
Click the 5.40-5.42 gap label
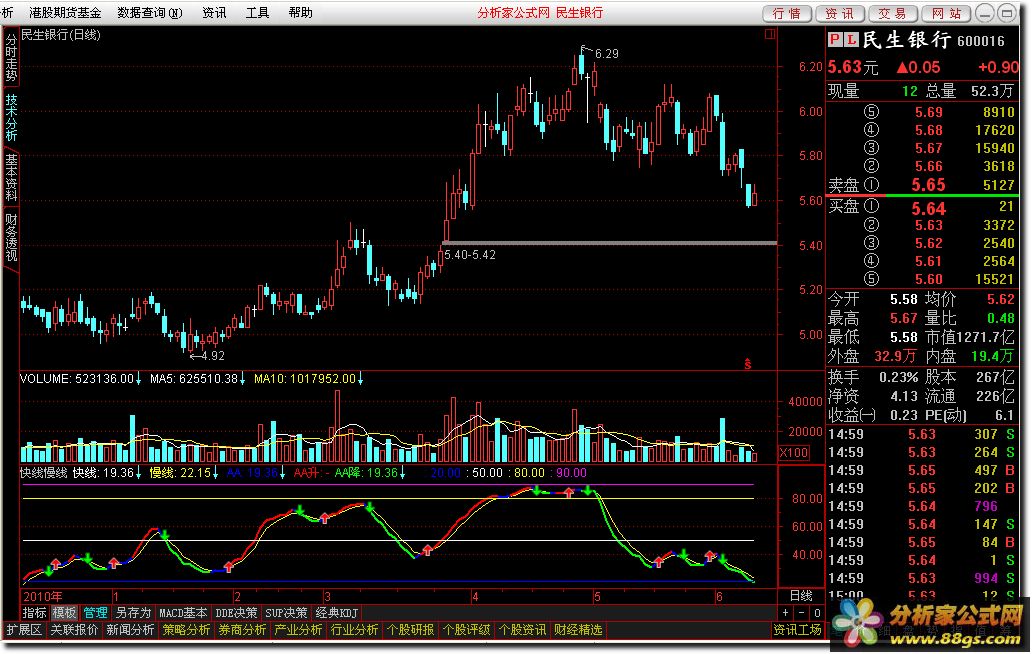click(x=470, y=255)
